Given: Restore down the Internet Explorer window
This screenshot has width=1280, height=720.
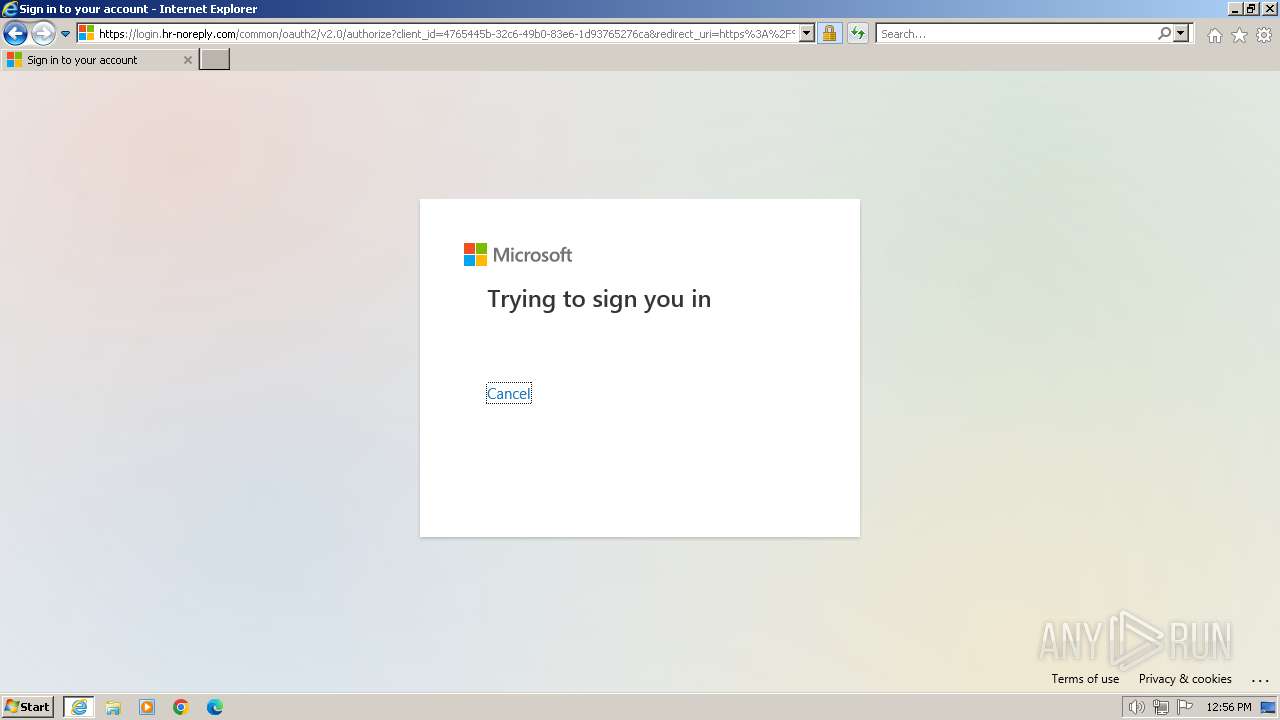Looking at the screenshot, I should pyautogui.click(x=1251, y=8).
